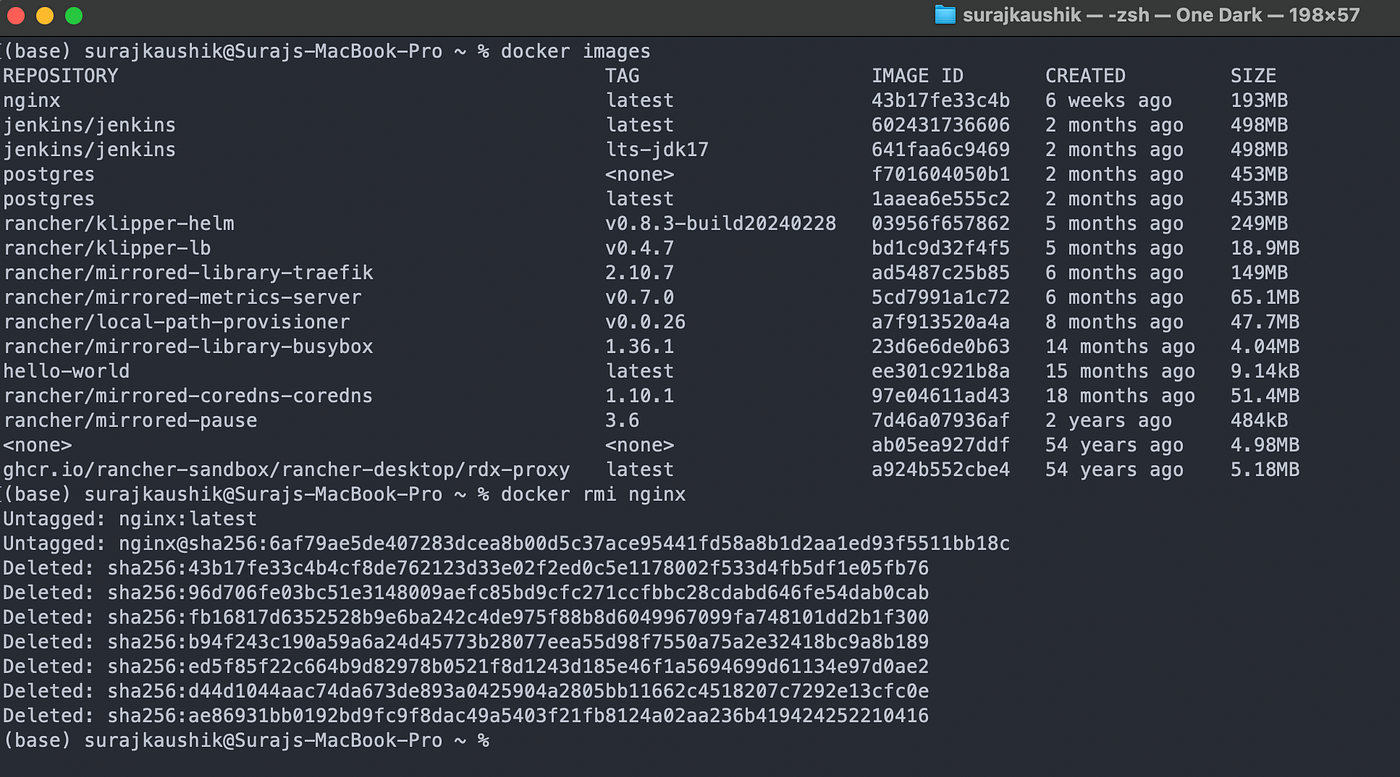Click the IMAGE ID column header
This screenshot has width=1400, height=777.
(918, 76)
